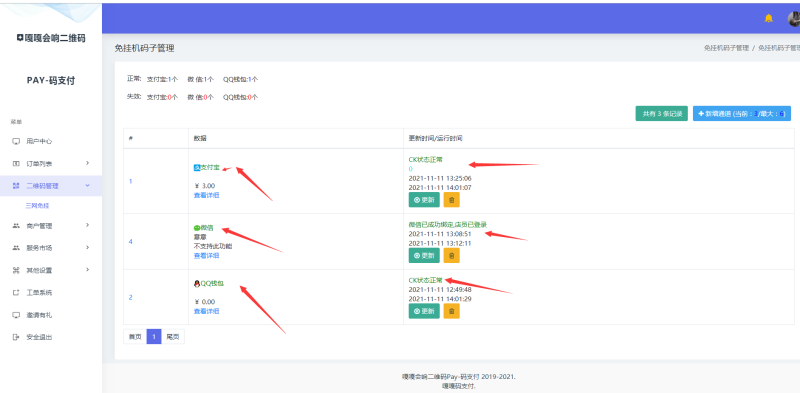The width and height of the screenshot is (800, 393).
Task: Click the ¥ 3.00 amount text
Action: 205,186
